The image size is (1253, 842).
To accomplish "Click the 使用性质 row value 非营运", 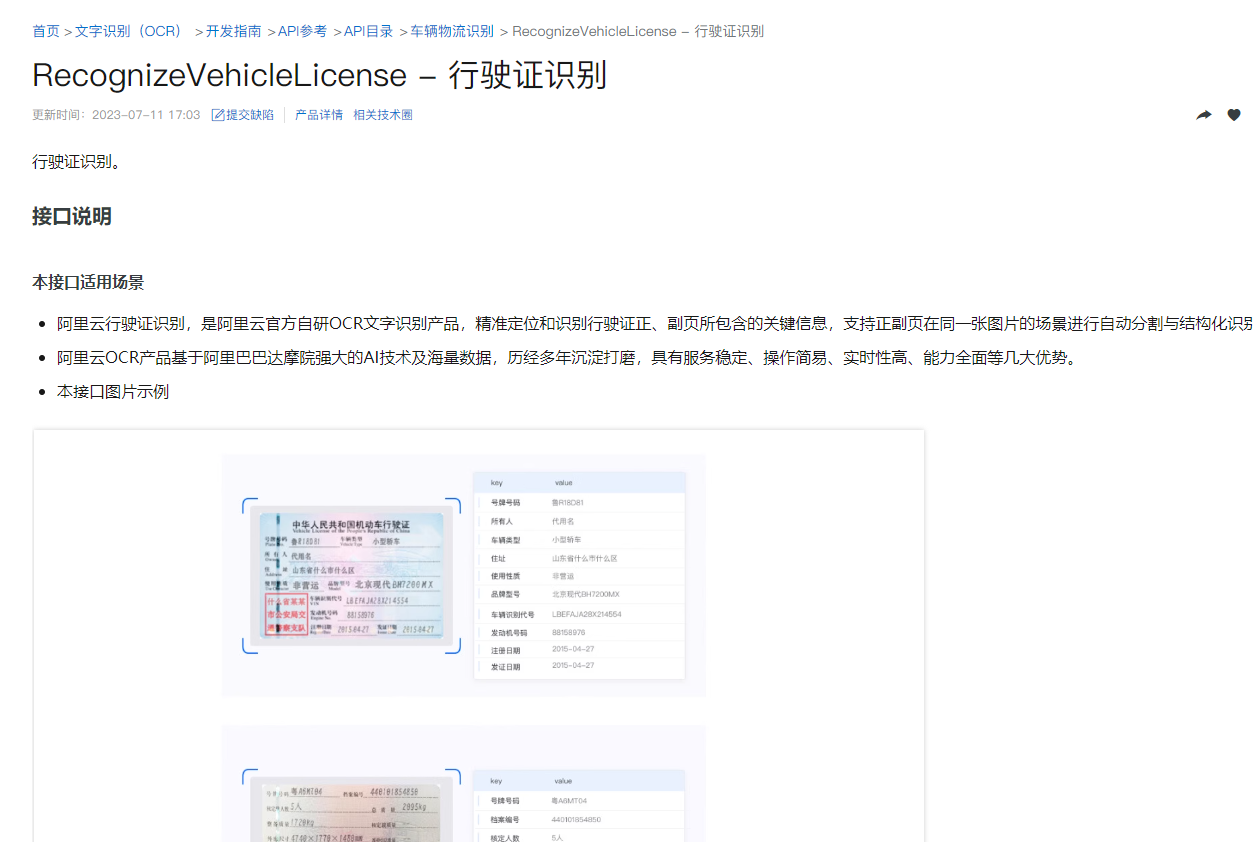I will pyautogui.click(x=563, y=576).
